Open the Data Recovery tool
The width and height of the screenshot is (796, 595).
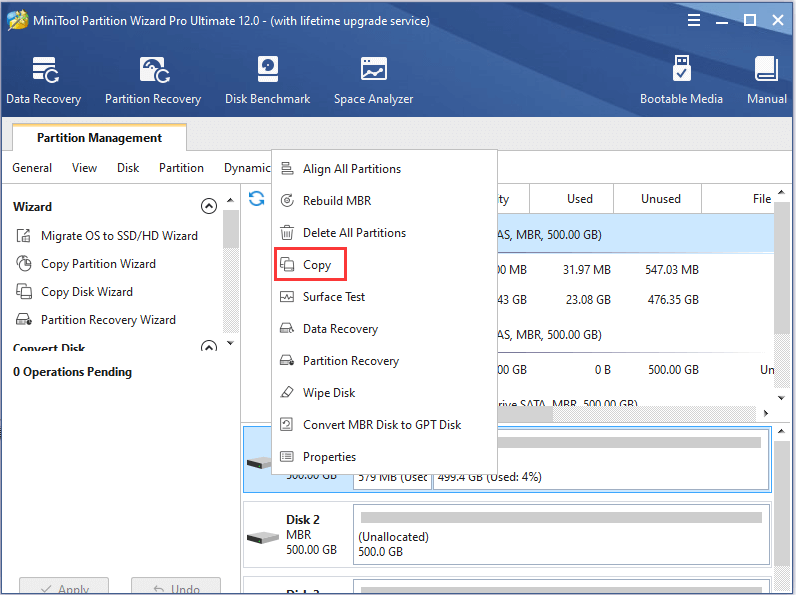coord(44,80)
